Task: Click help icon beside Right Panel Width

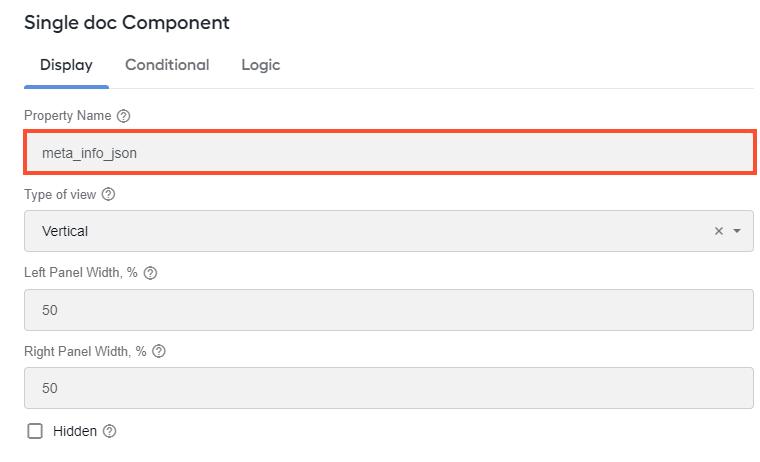Action: [159, 351]
